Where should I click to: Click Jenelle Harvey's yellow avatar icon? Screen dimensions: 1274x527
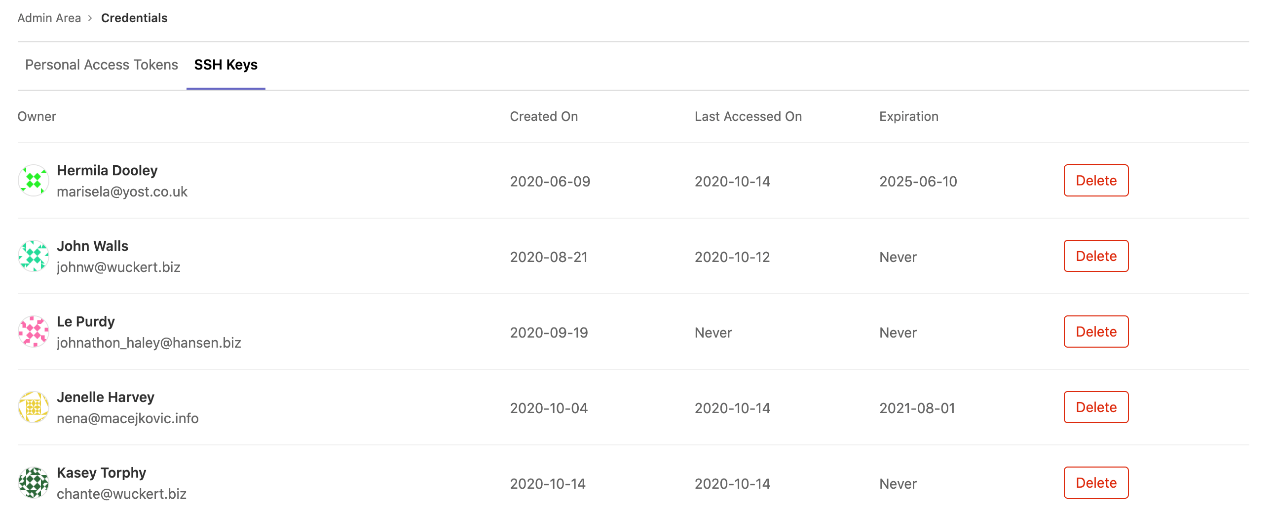coord(34,407)
